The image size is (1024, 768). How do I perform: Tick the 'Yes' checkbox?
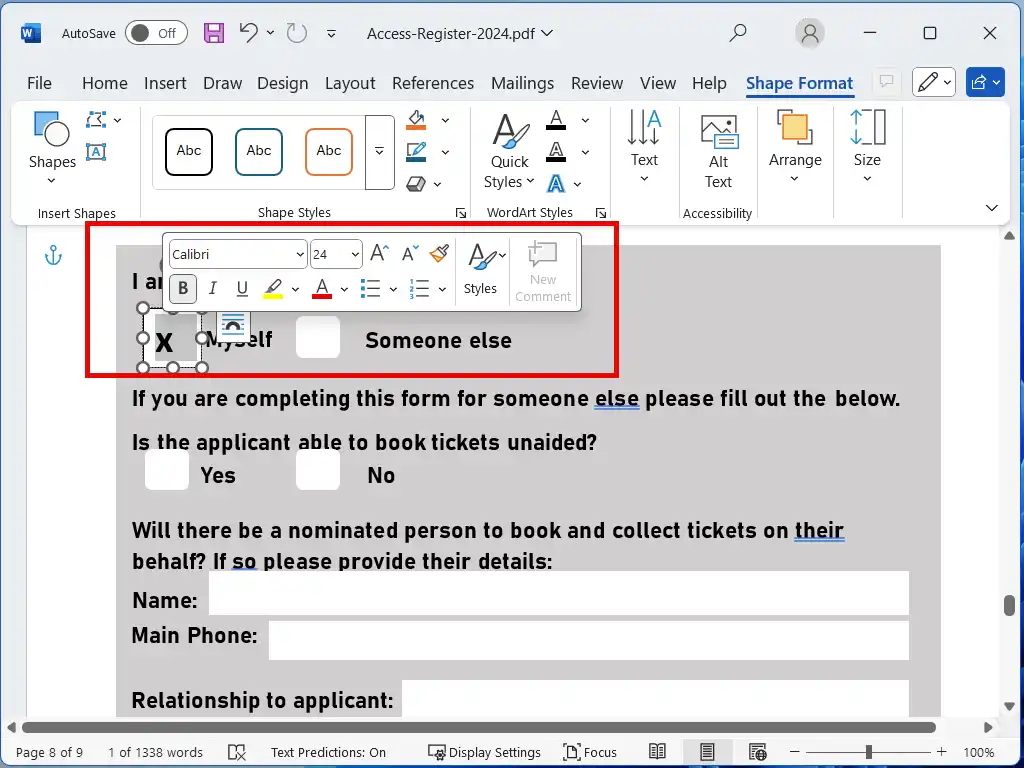[x=166, y=471]
